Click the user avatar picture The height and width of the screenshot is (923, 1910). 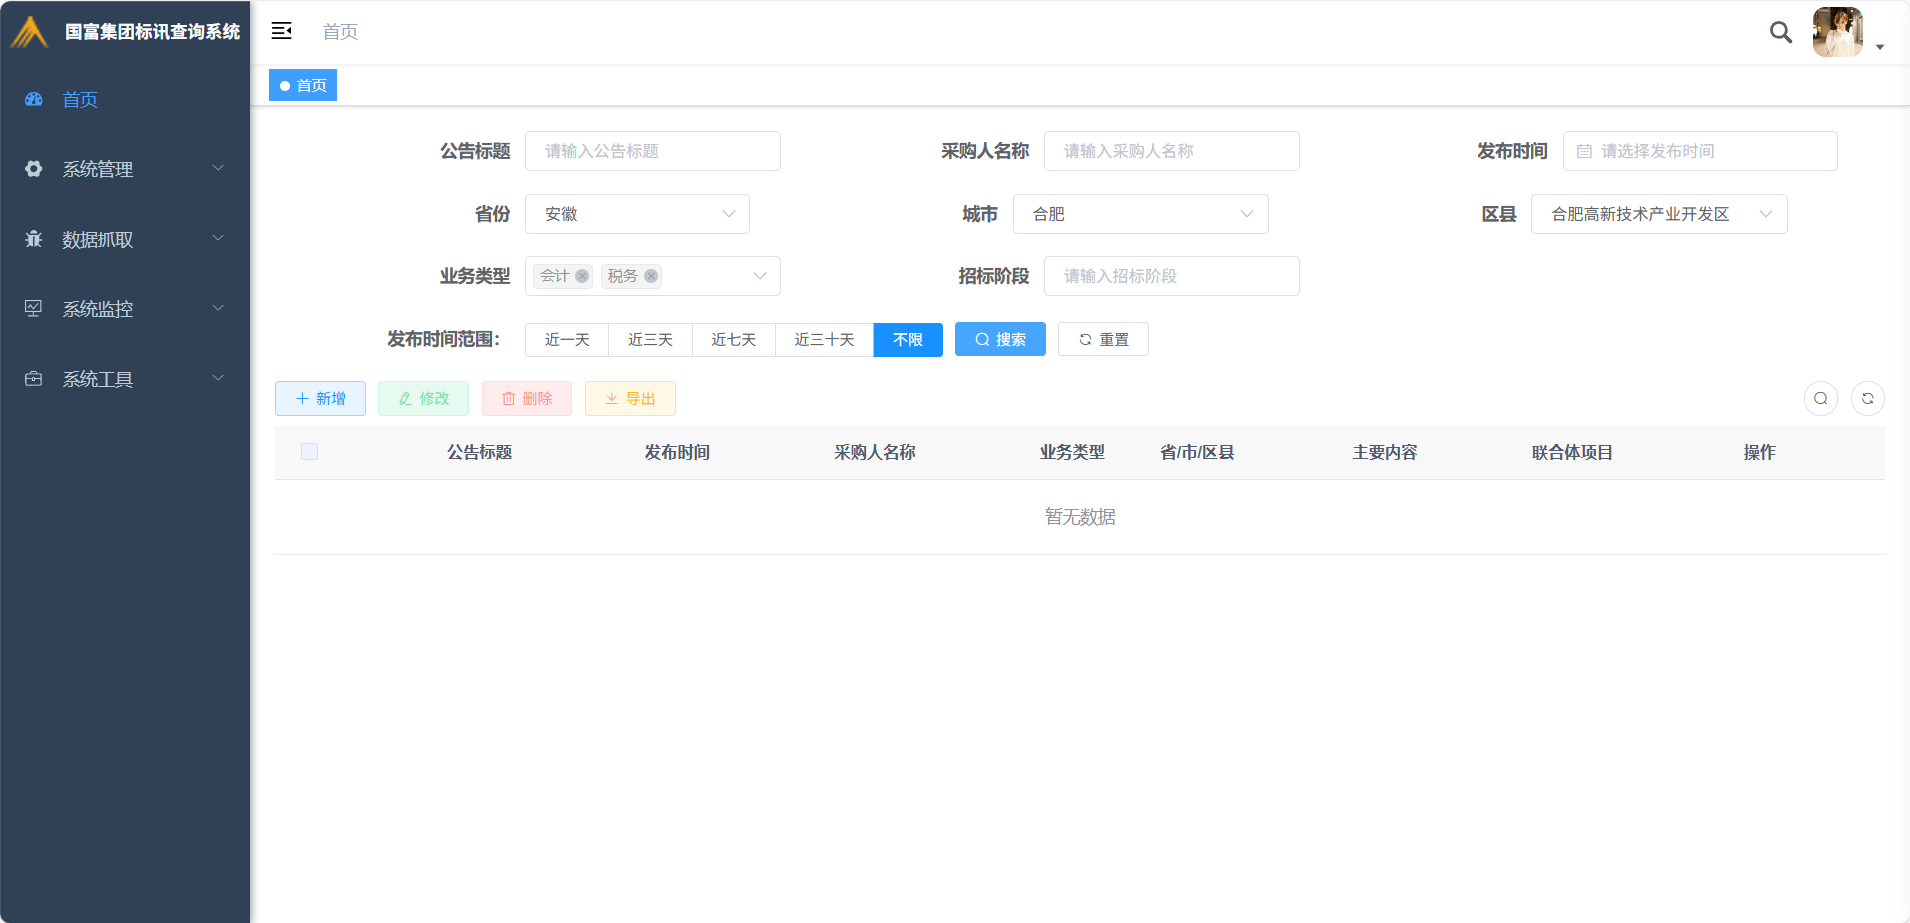(x=1837, y=32)
